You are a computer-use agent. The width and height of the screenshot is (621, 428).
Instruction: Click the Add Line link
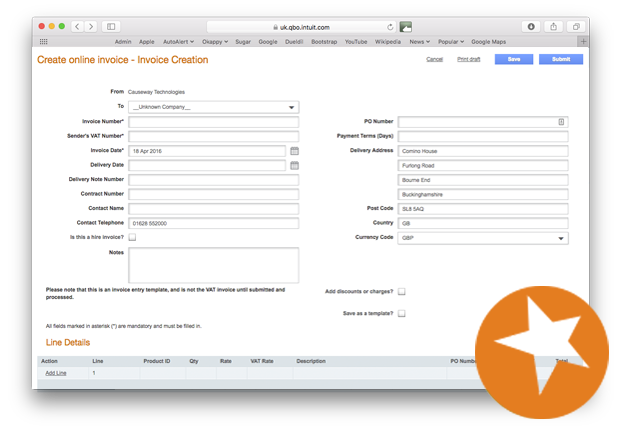click(x=56, y=373)
